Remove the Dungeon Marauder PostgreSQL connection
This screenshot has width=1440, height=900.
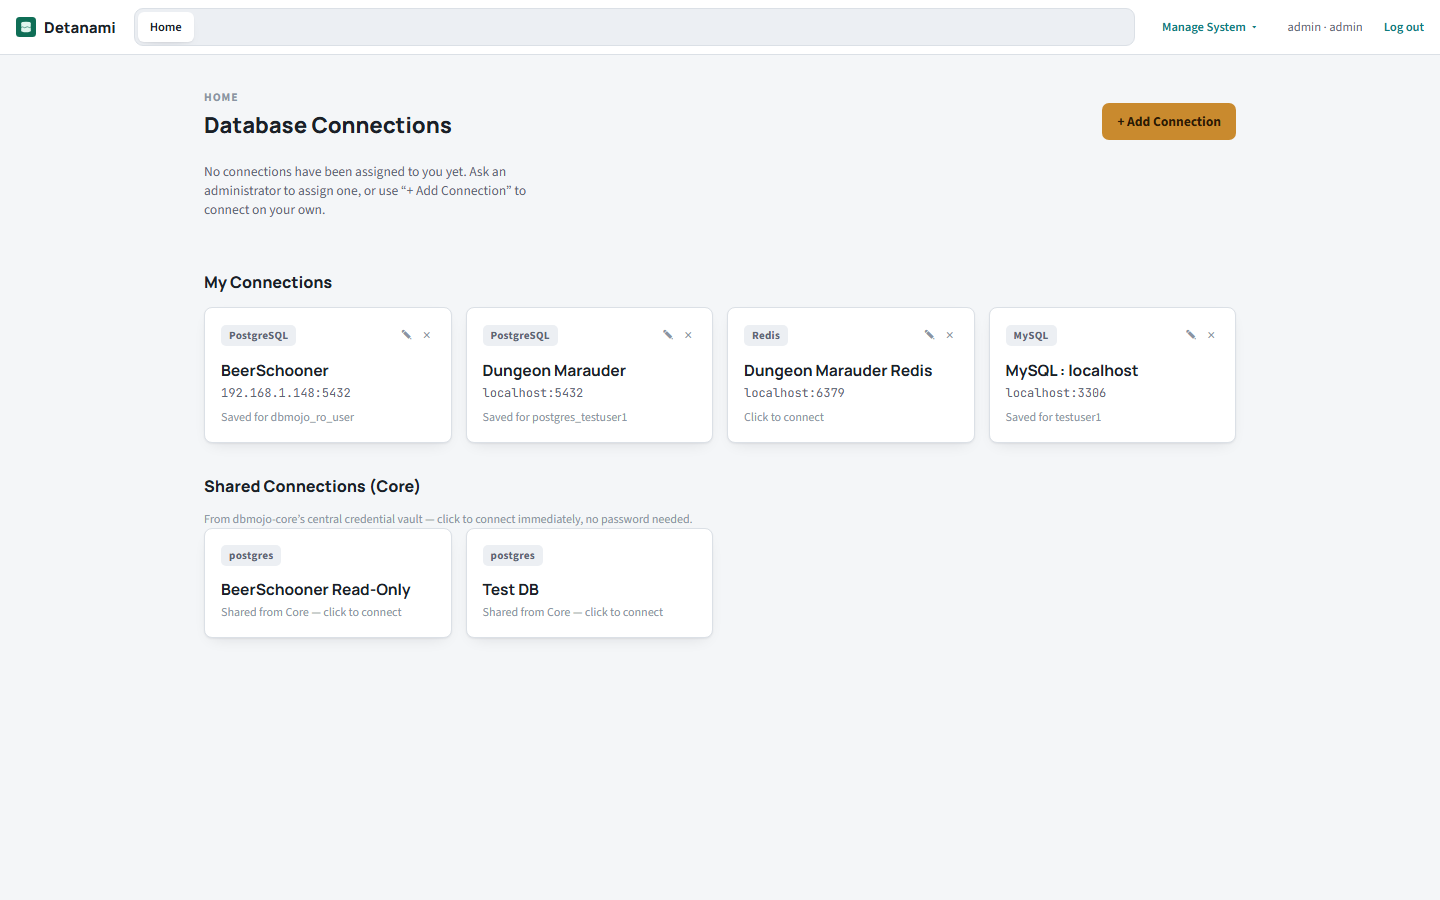point(688,335)
